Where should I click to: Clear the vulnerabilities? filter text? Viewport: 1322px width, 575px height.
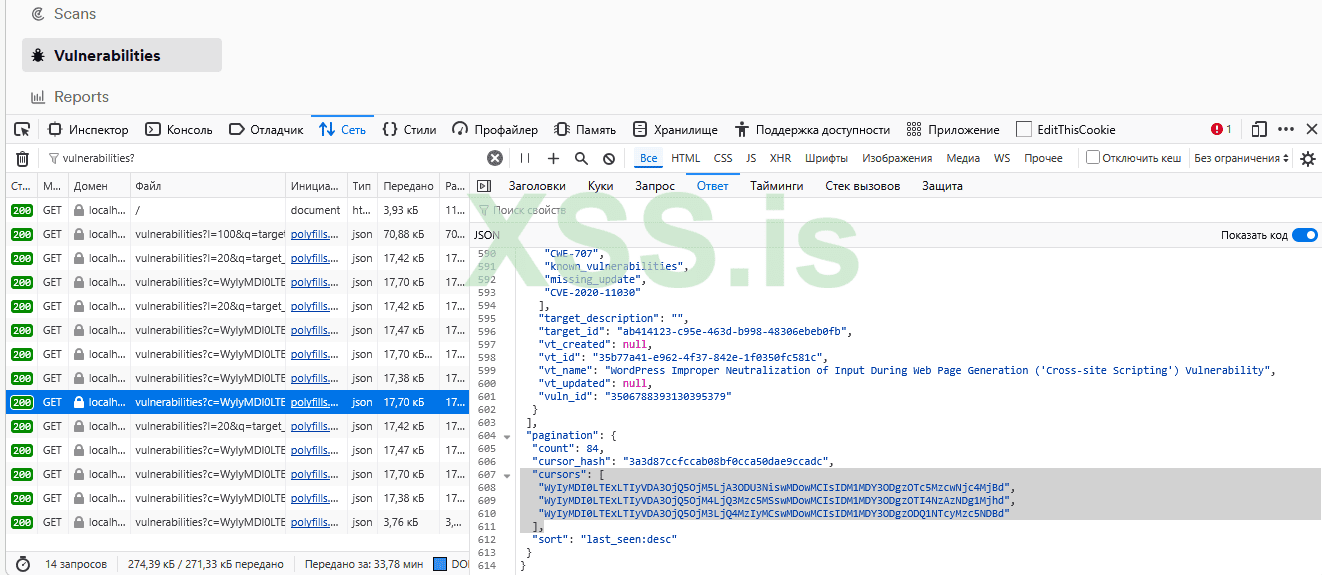tap(494, 158)
